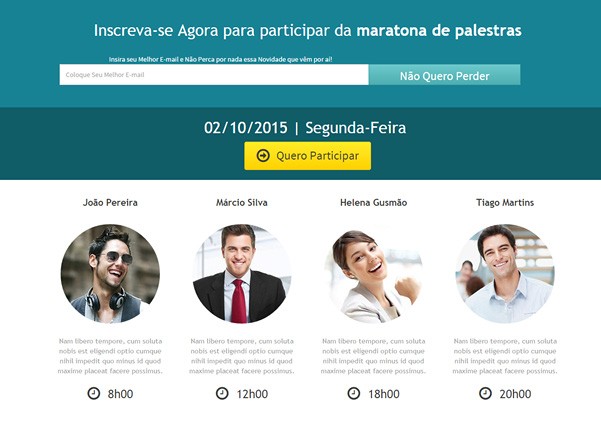Click the Não Quero Perder button
The width and height of the screenshot is (601, 435).
(x=445, y=75)
